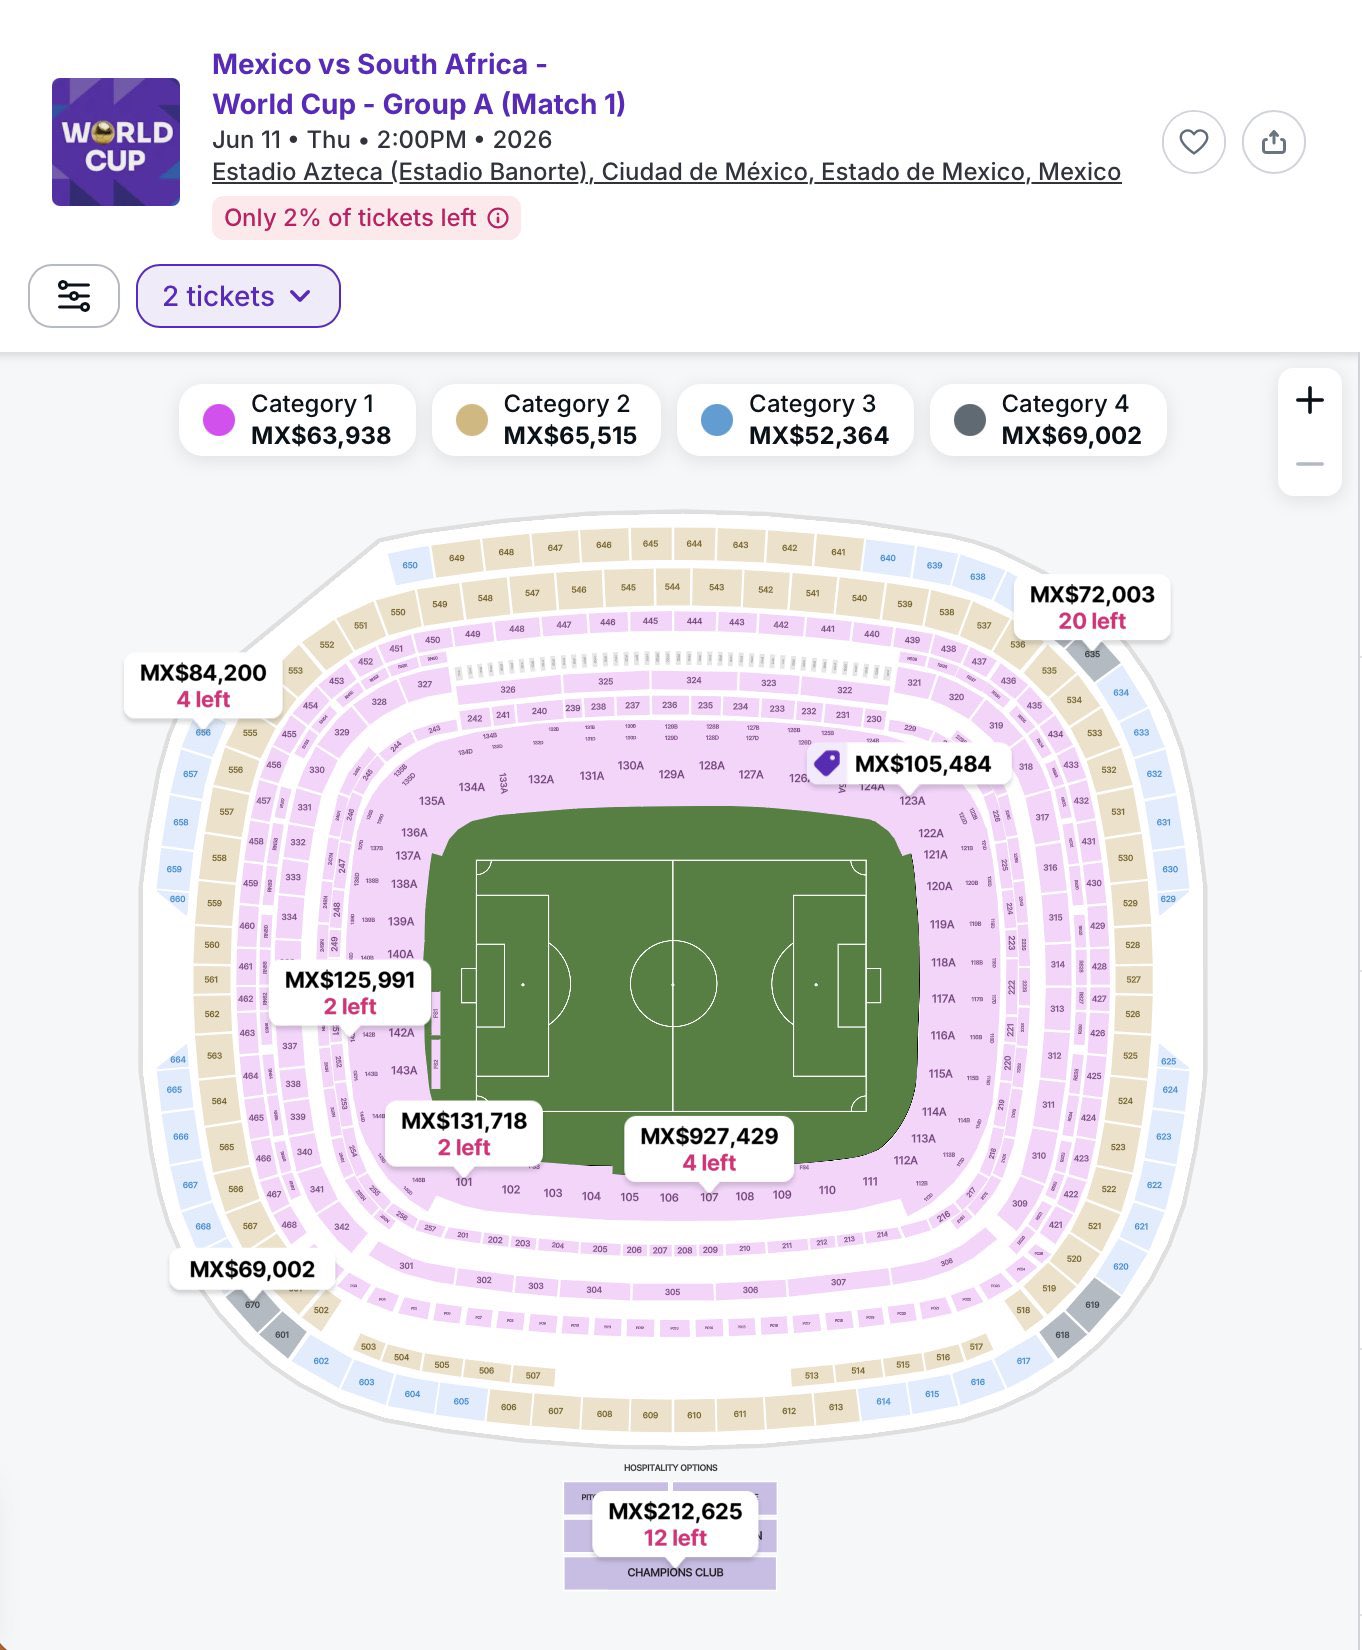Toggle Category 2 price filter
The height and width of the screenshot is (1650, 1362).
click(546, 420)
